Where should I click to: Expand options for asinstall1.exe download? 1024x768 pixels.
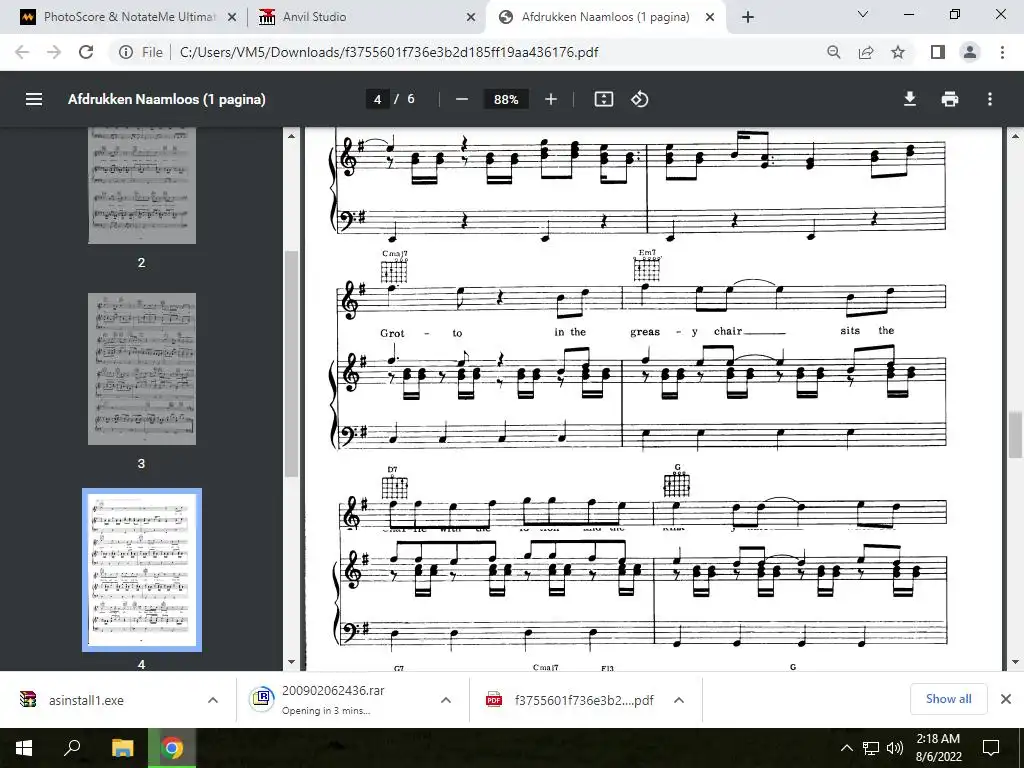(x=213, y=700)
